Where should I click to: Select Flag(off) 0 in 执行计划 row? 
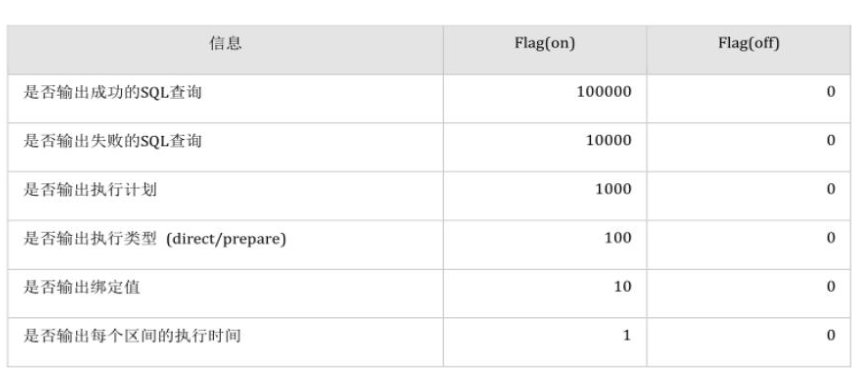pos(831,189)
